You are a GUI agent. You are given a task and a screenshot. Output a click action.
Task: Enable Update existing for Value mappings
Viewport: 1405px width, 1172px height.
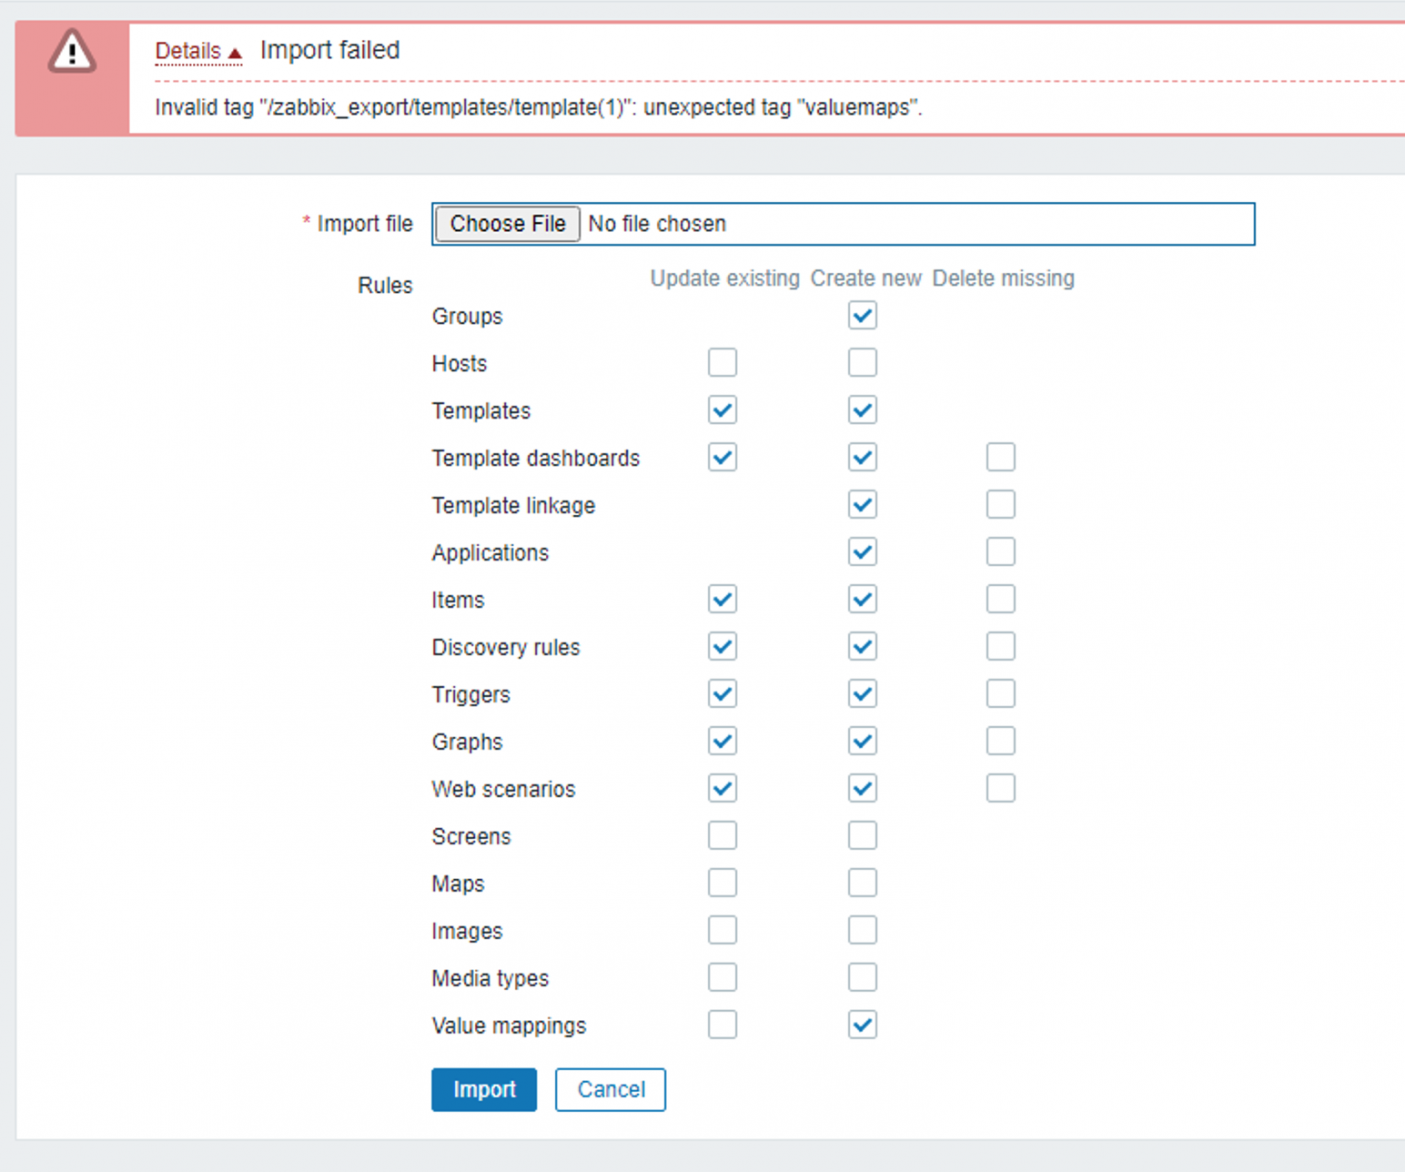(x=722, y=1025)
